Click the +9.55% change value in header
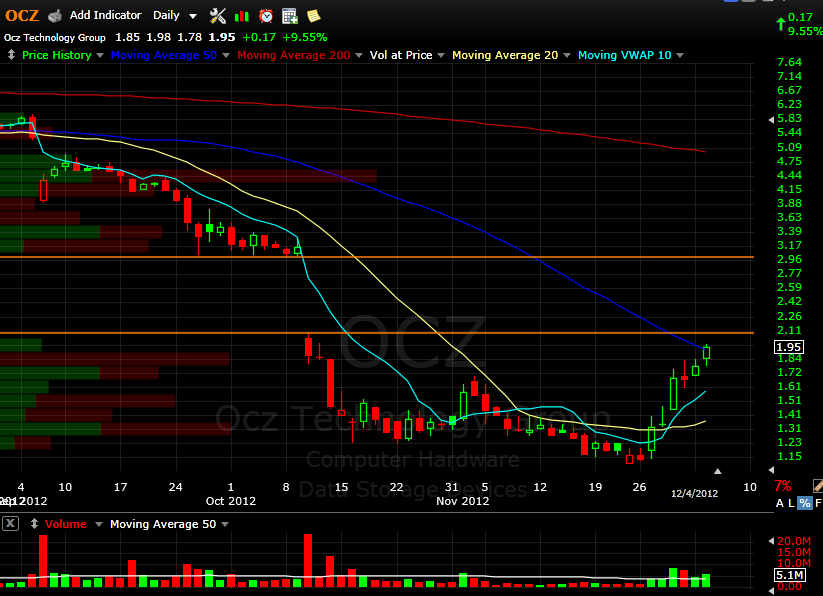The width and height of the screenshot is (823, 596). click(x=305, y=37)
